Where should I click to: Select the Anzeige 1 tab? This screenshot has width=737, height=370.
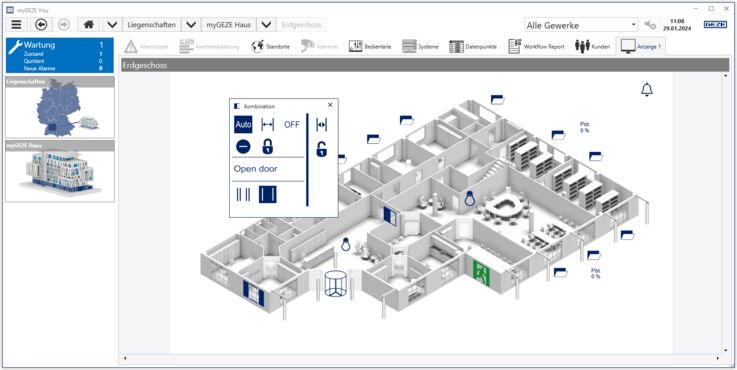pos(641,47)
